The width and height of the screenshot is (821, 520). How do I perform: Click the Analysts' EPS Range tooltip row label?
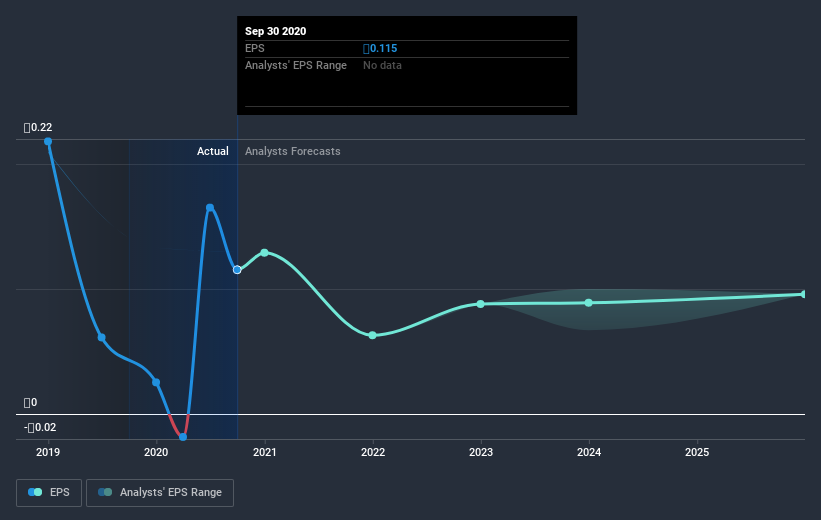296,65
